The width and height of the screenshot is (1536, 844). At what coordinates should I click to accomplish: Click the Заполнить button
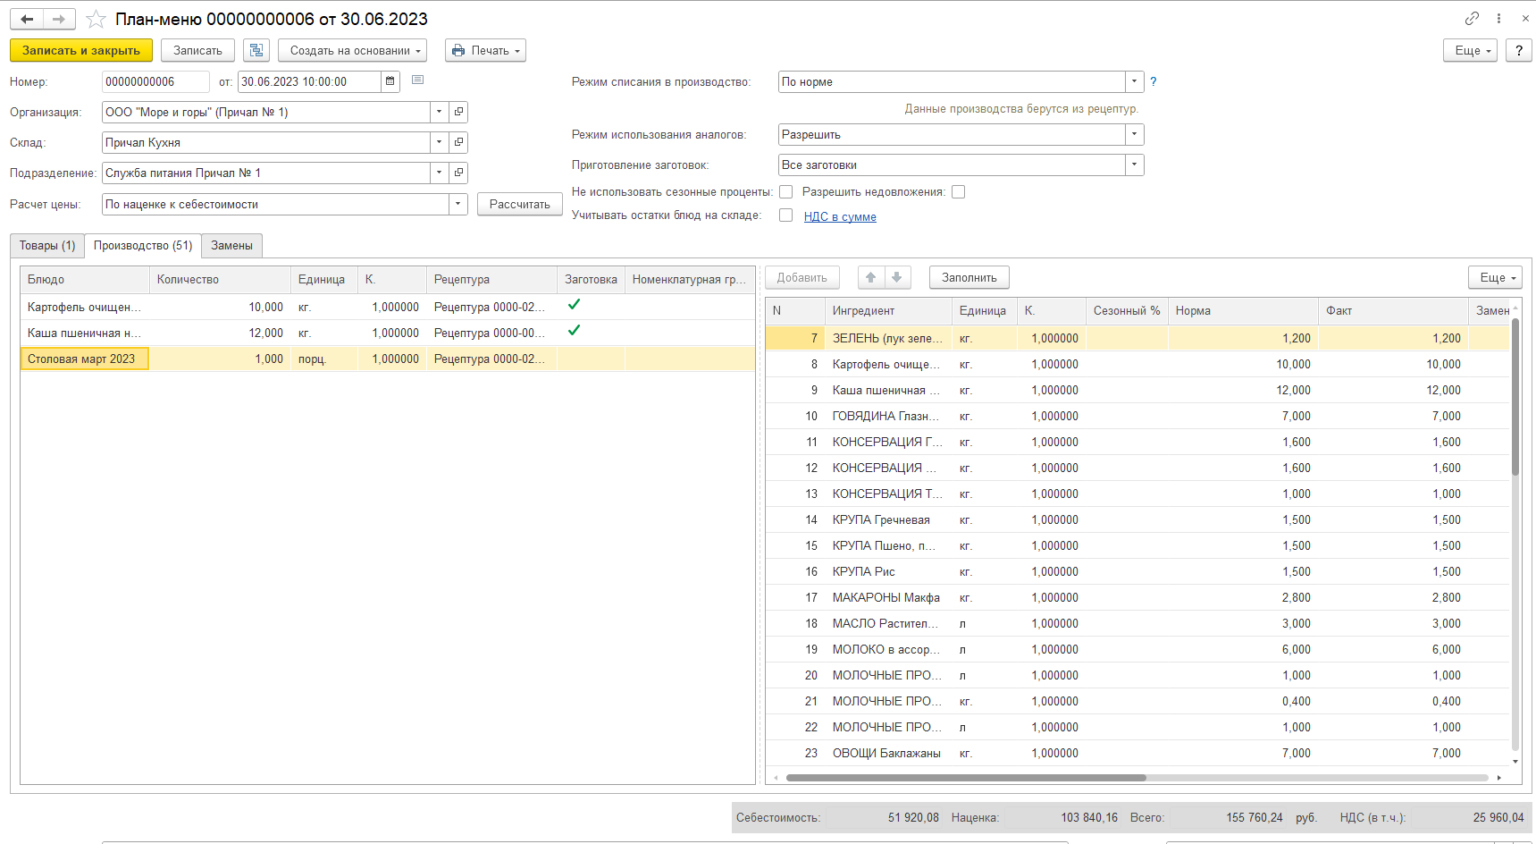[x=969, y=278]
